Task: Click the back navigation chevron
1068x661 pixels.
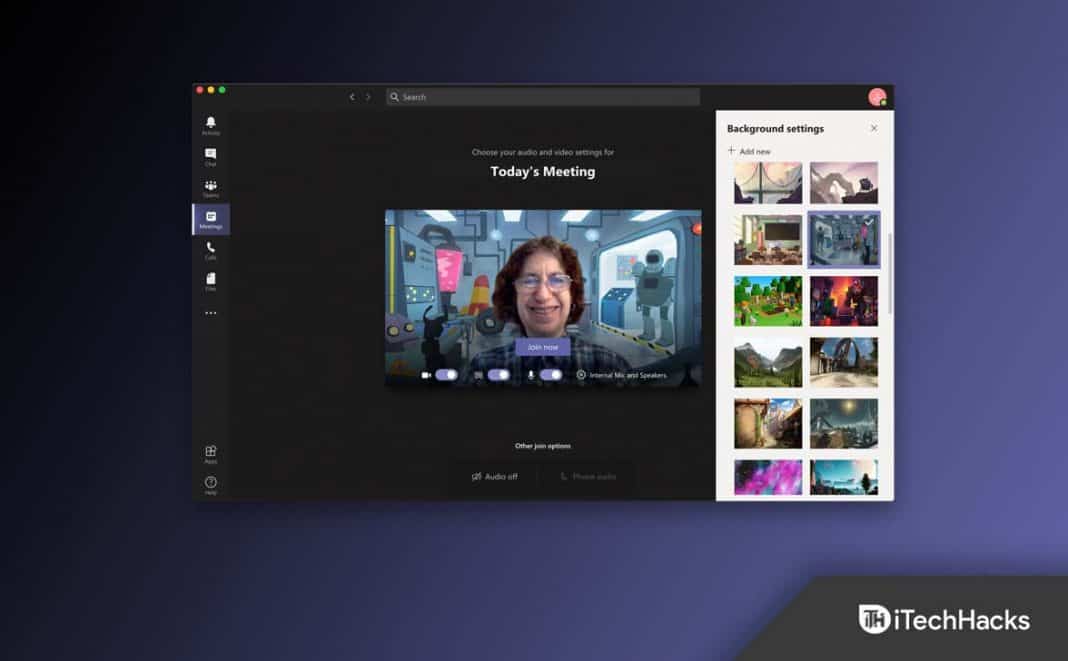Action: (352, 96)
